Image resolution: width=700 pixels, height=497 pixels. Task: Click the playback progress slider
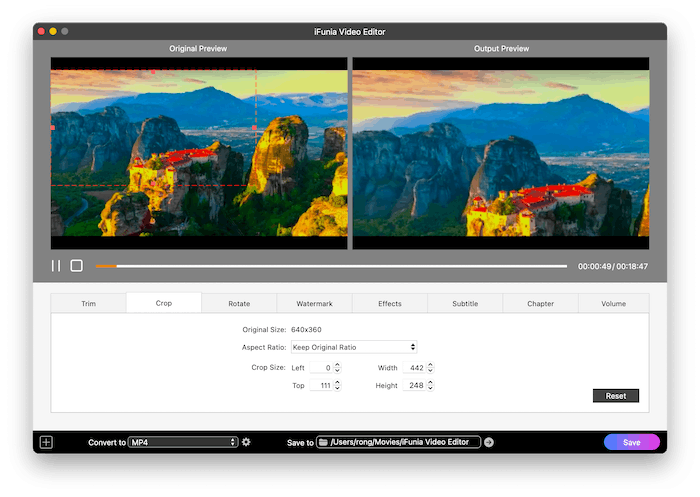[330, 266]
